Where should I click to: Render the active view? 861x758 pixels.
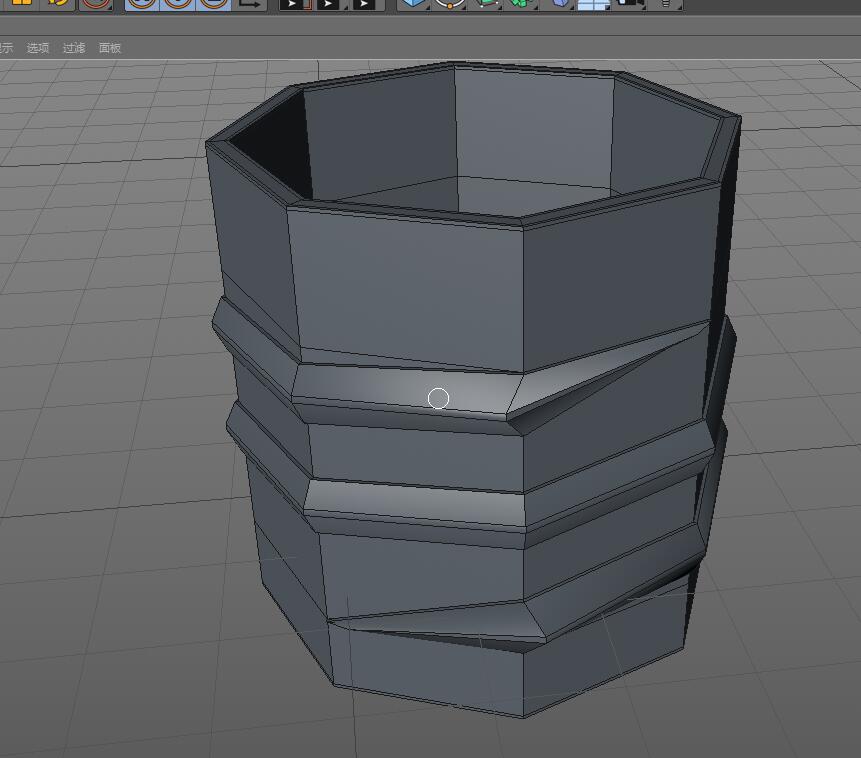[292, 4]
